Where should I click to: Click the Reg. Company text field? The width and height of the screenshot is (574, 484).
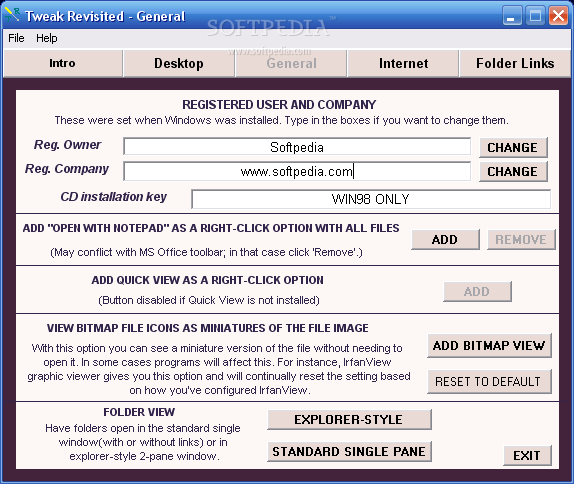297,171
